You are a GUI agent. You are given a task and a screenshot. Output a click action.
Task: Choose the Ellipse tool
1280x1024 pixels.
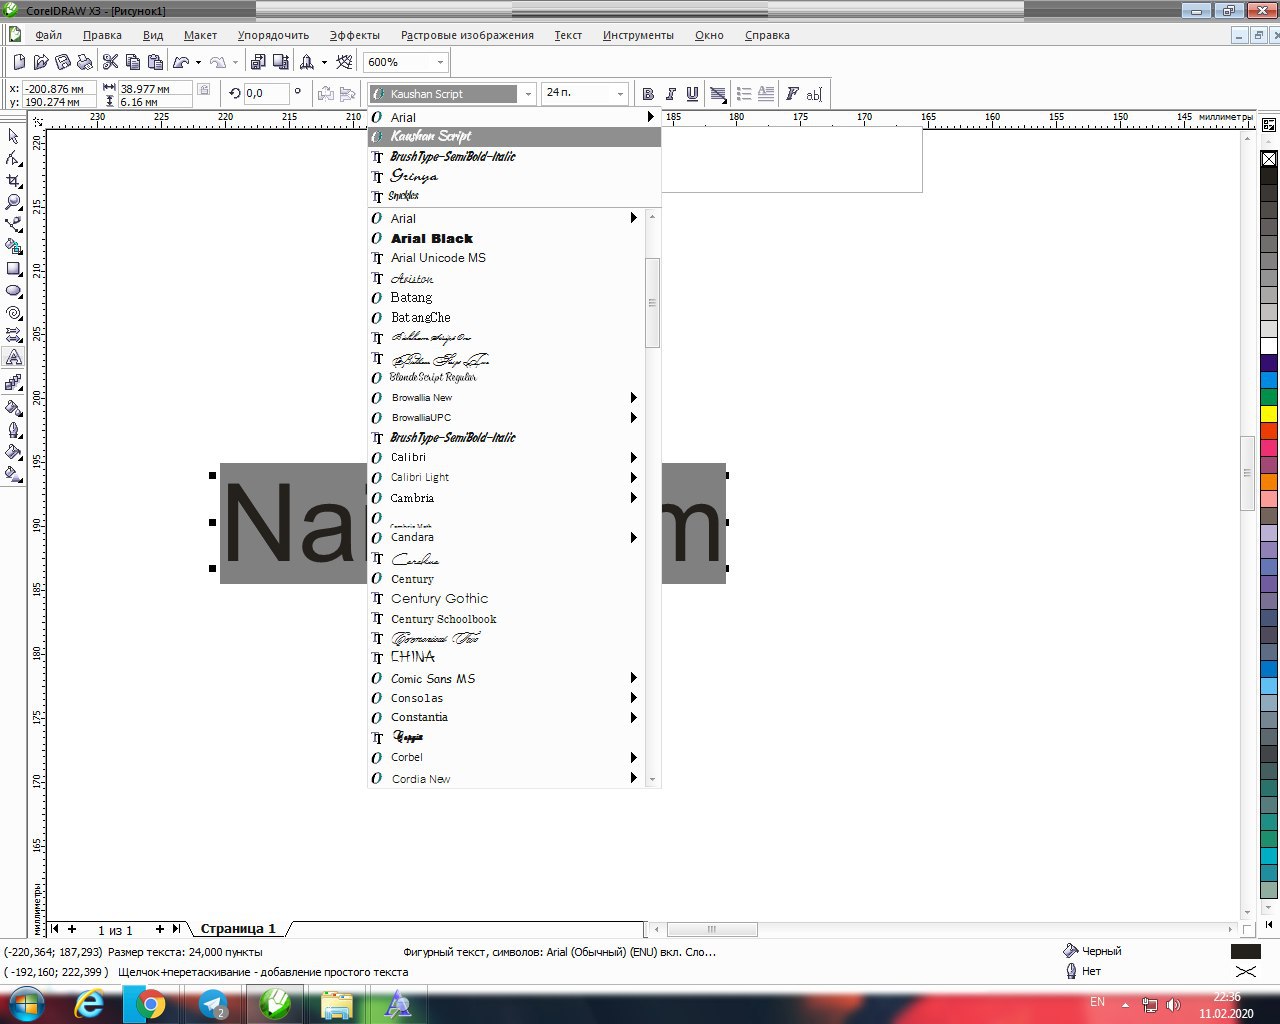14,291
